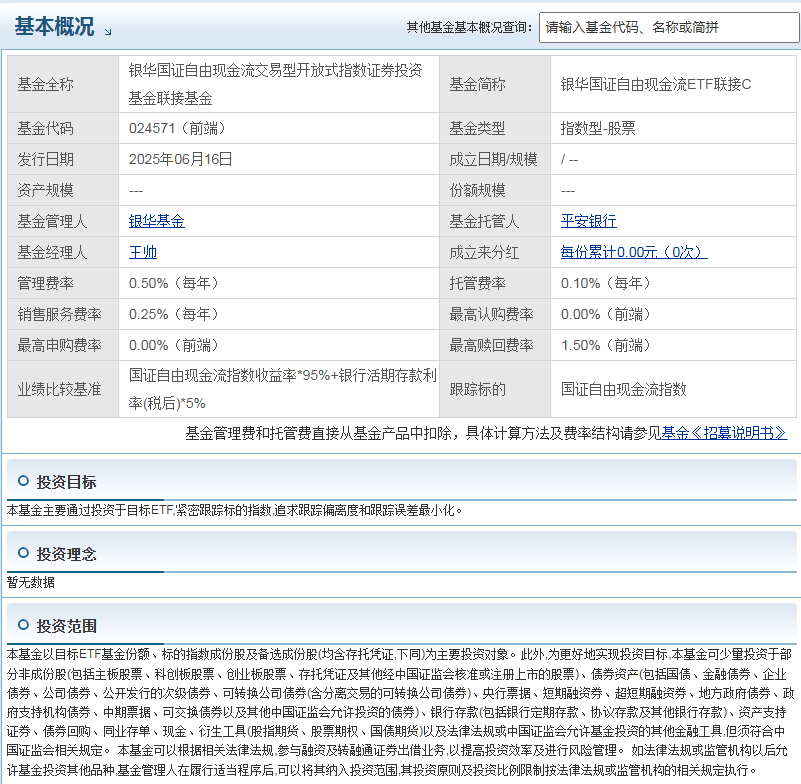
Task: Click the 基金管理人 label cell
Action: pyautogui.click(x=63, y=221)
